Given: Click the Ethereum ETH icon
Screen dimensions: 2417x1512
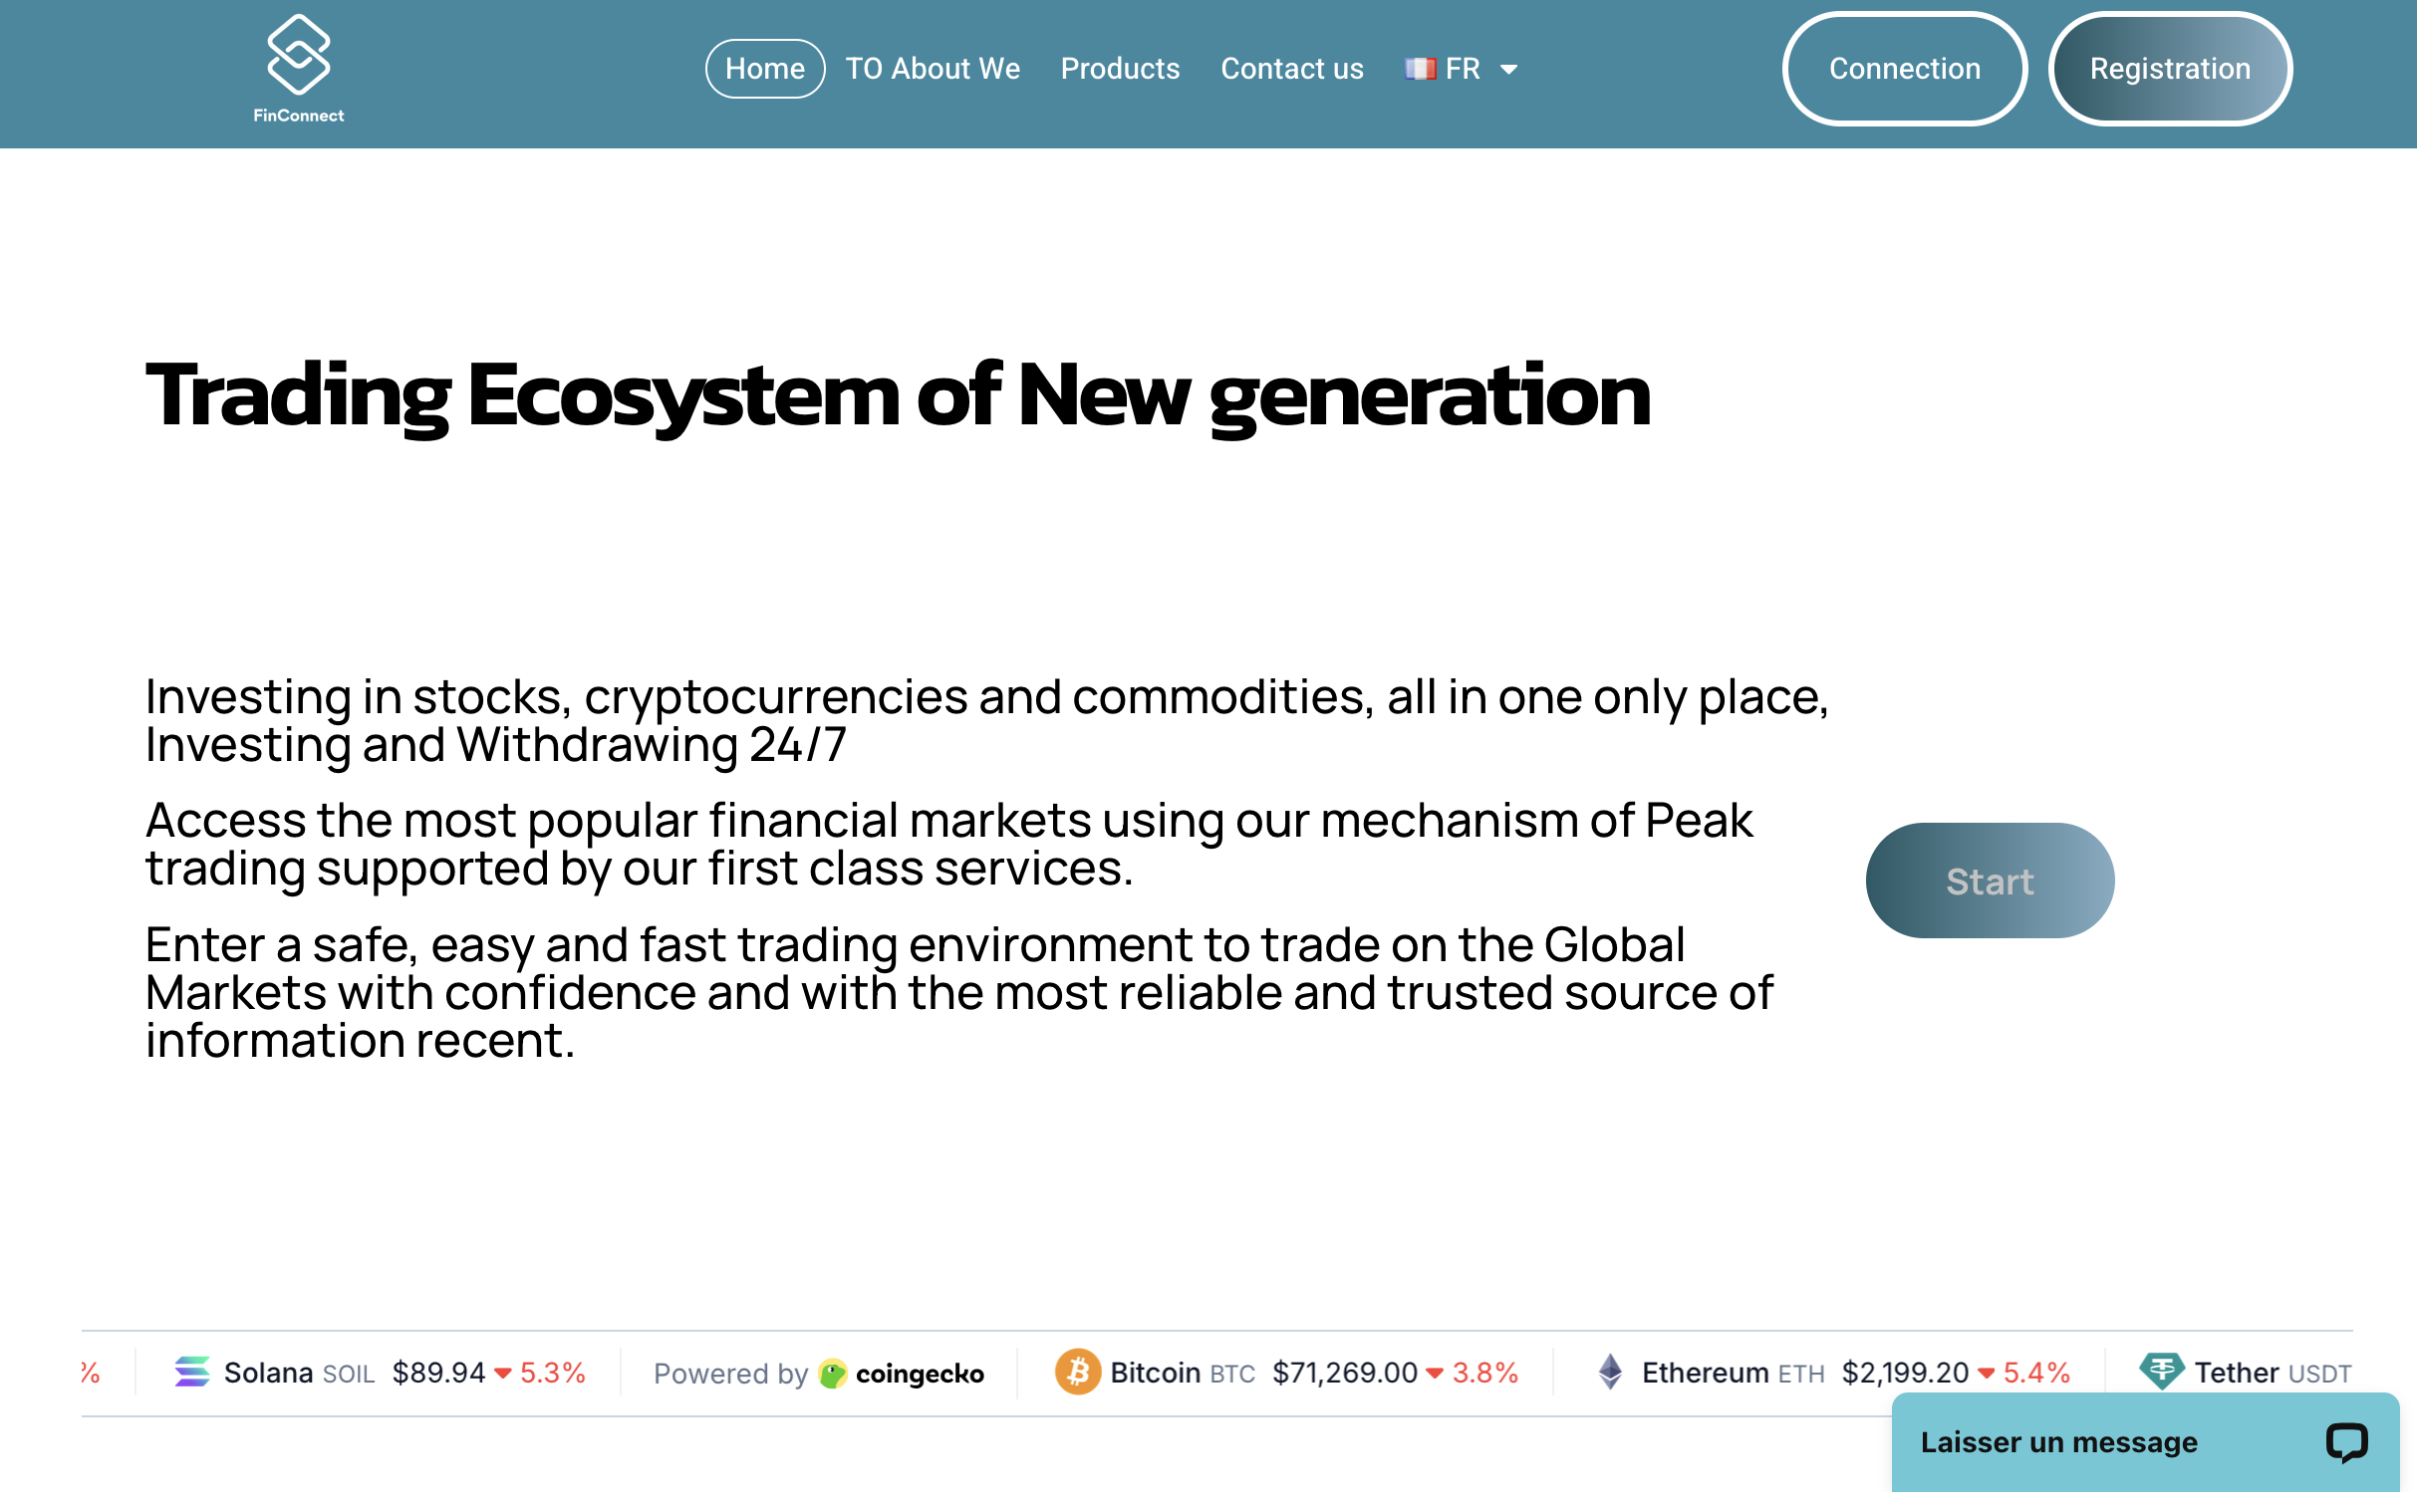Looking at the screenshot, I should [x=1611, y=1372].
